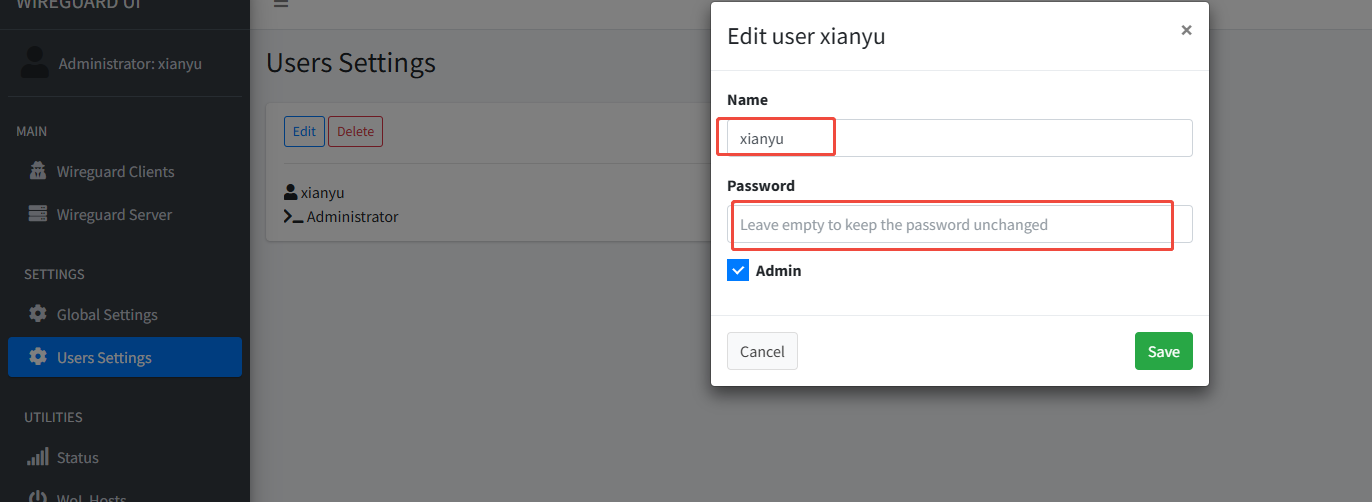
Task: Click into the Password input field
Action: point(959,224)
